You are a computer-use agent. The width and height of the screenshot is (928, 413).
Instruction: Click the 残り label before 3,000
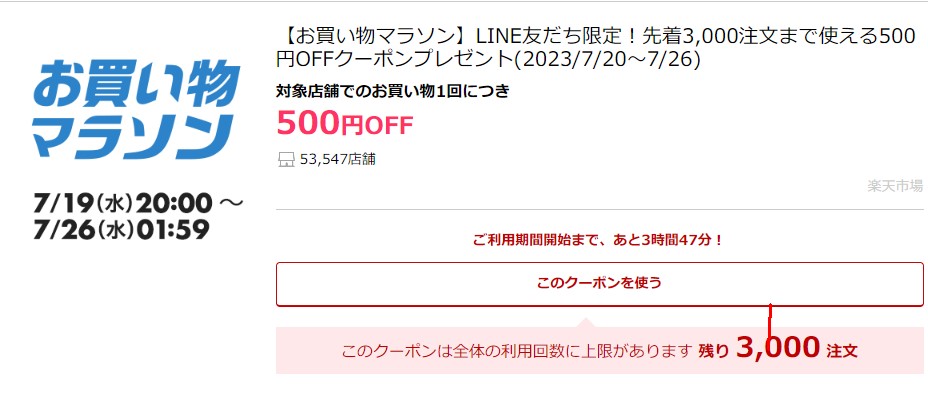(714, 351)
